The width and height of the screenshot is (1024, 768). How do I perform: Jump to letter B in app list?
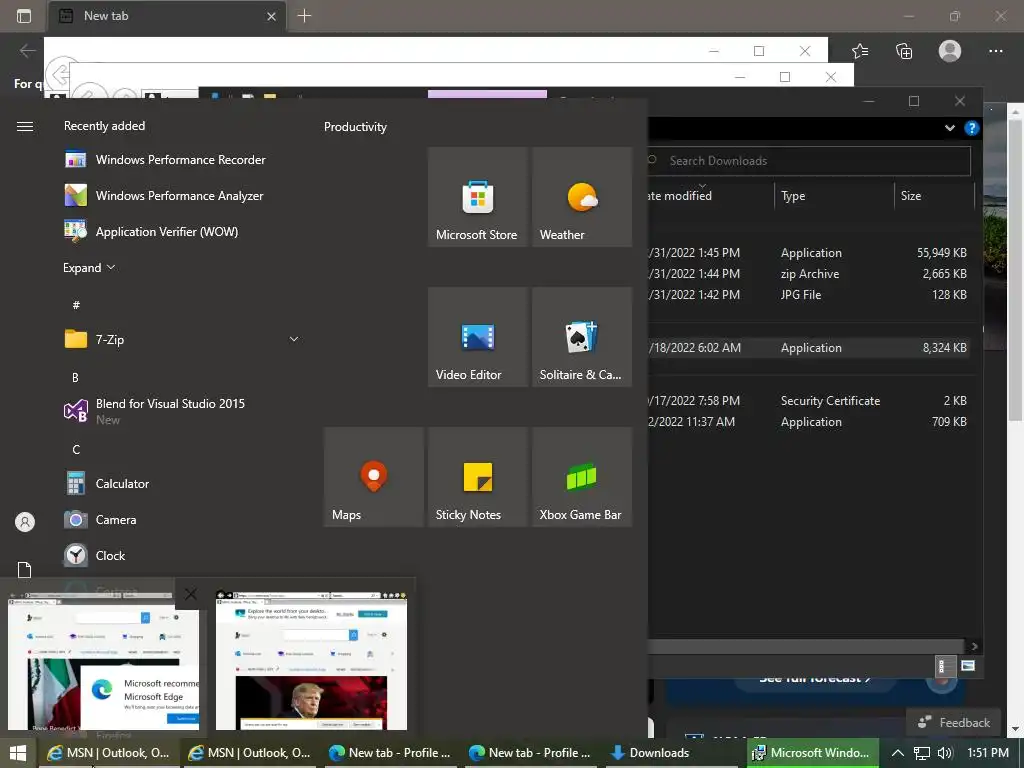(75, 377)
